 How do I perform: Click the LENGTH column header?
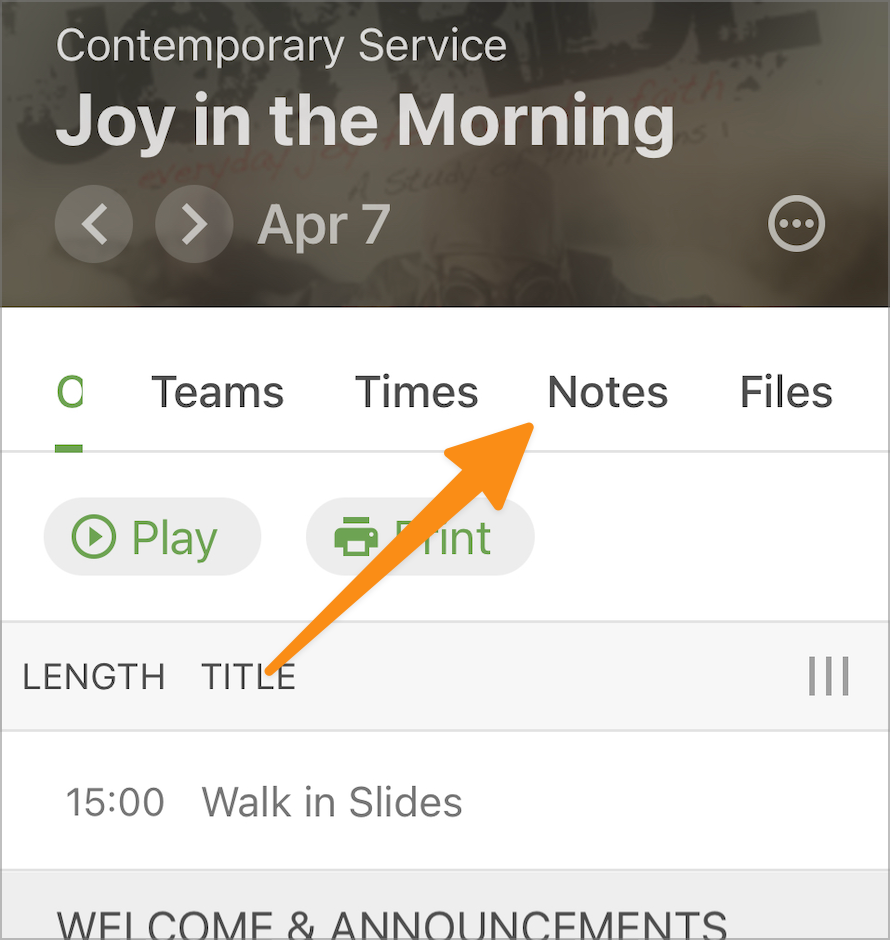coord(93,677)
